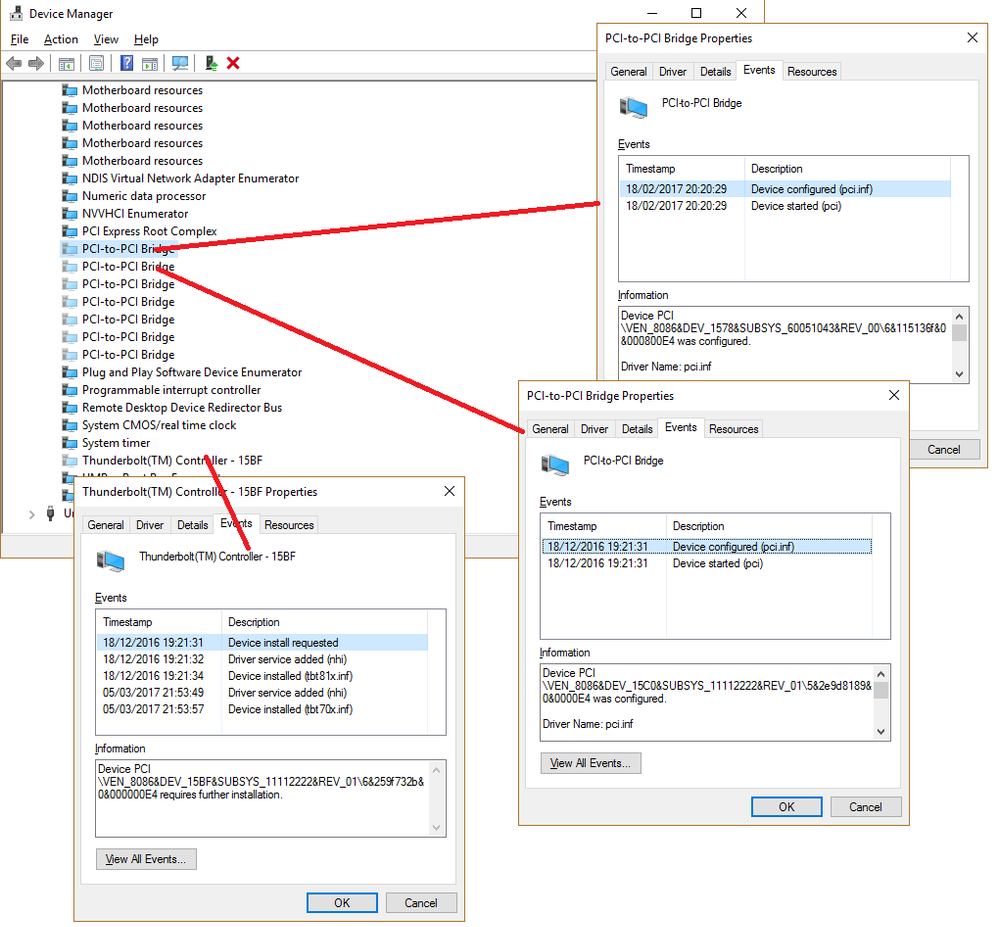Screen dimensions: 999x927
Task: Open Details tab in the DEV_1578 bridge dialog
Action: 715,72
